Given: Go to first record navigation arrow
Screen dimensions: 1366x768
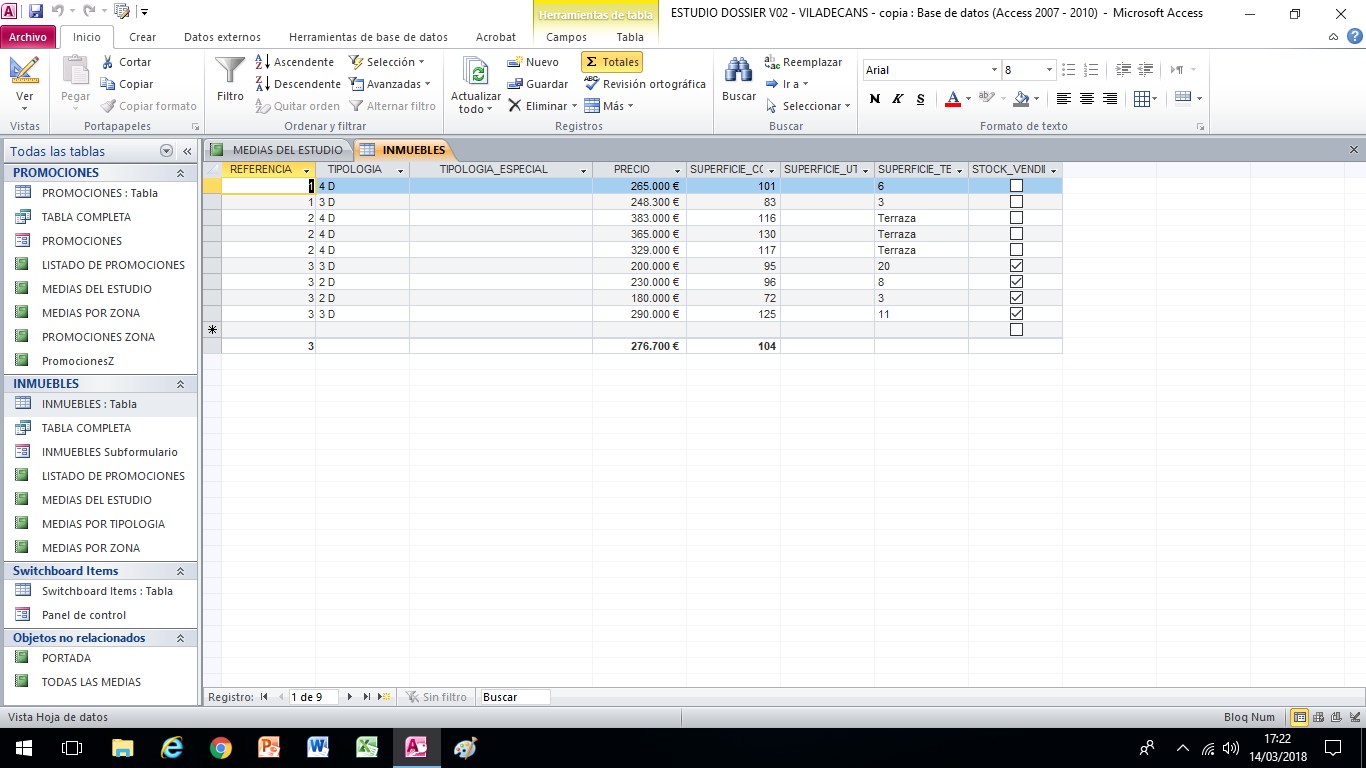Looking at the screenshot, I should tap(264, 697).
